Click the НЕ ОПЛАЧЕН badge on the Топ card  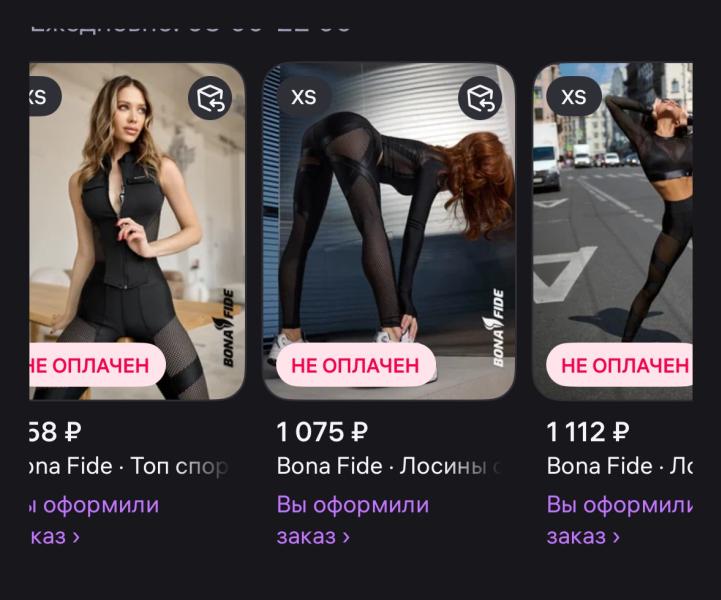[95, 365]
